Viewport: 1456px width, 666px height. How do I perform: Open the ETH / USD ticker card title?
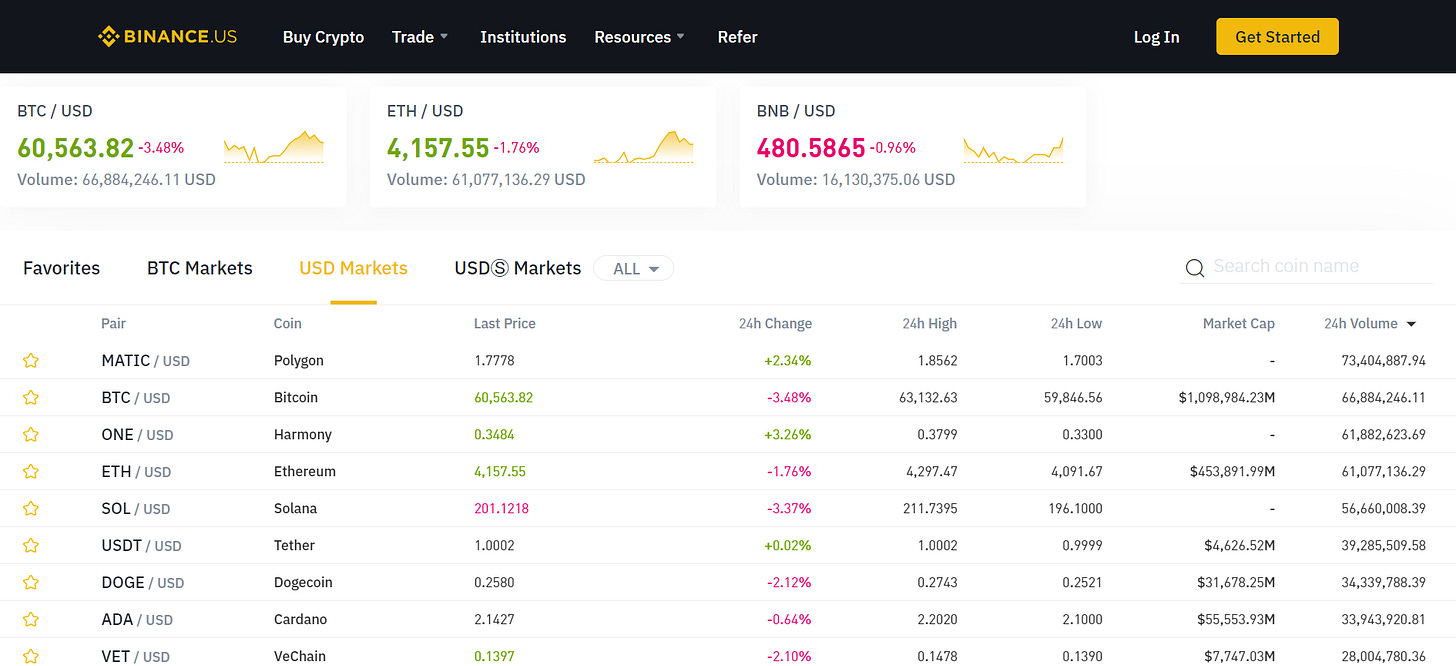pos(425,111)
